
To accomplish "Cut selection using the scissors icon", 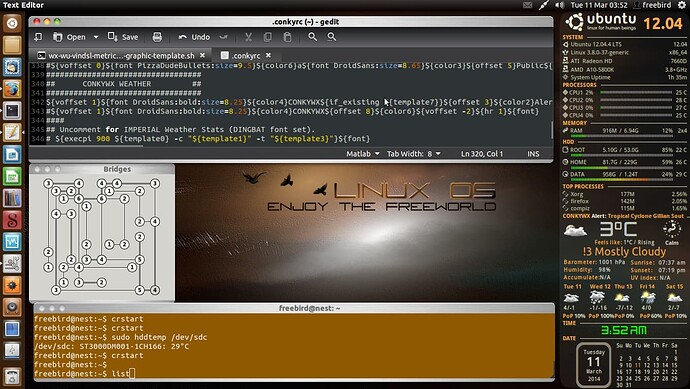I will 248,37.
